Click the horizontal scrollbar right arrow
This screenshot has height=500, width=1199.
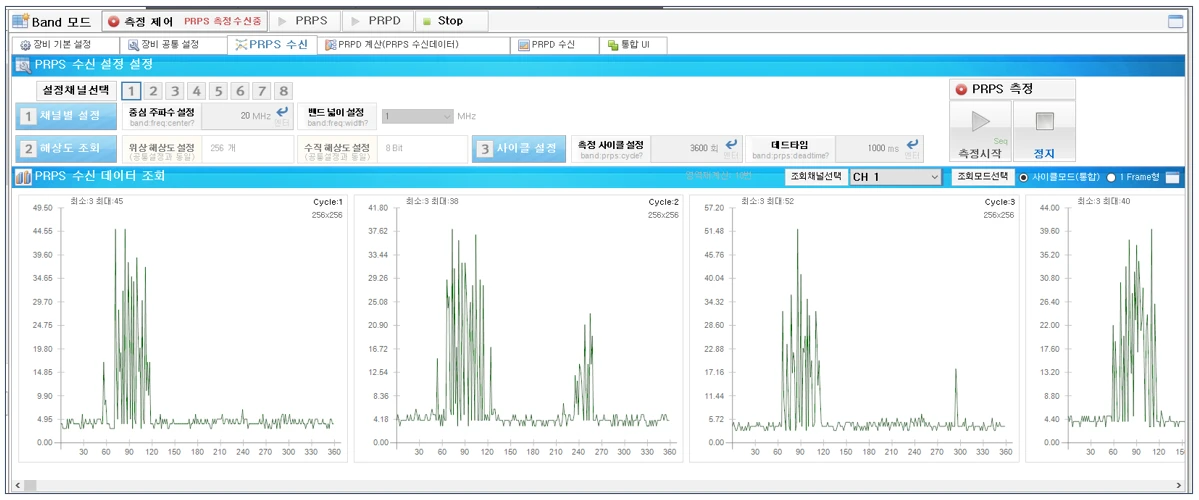click(1178, 485)
